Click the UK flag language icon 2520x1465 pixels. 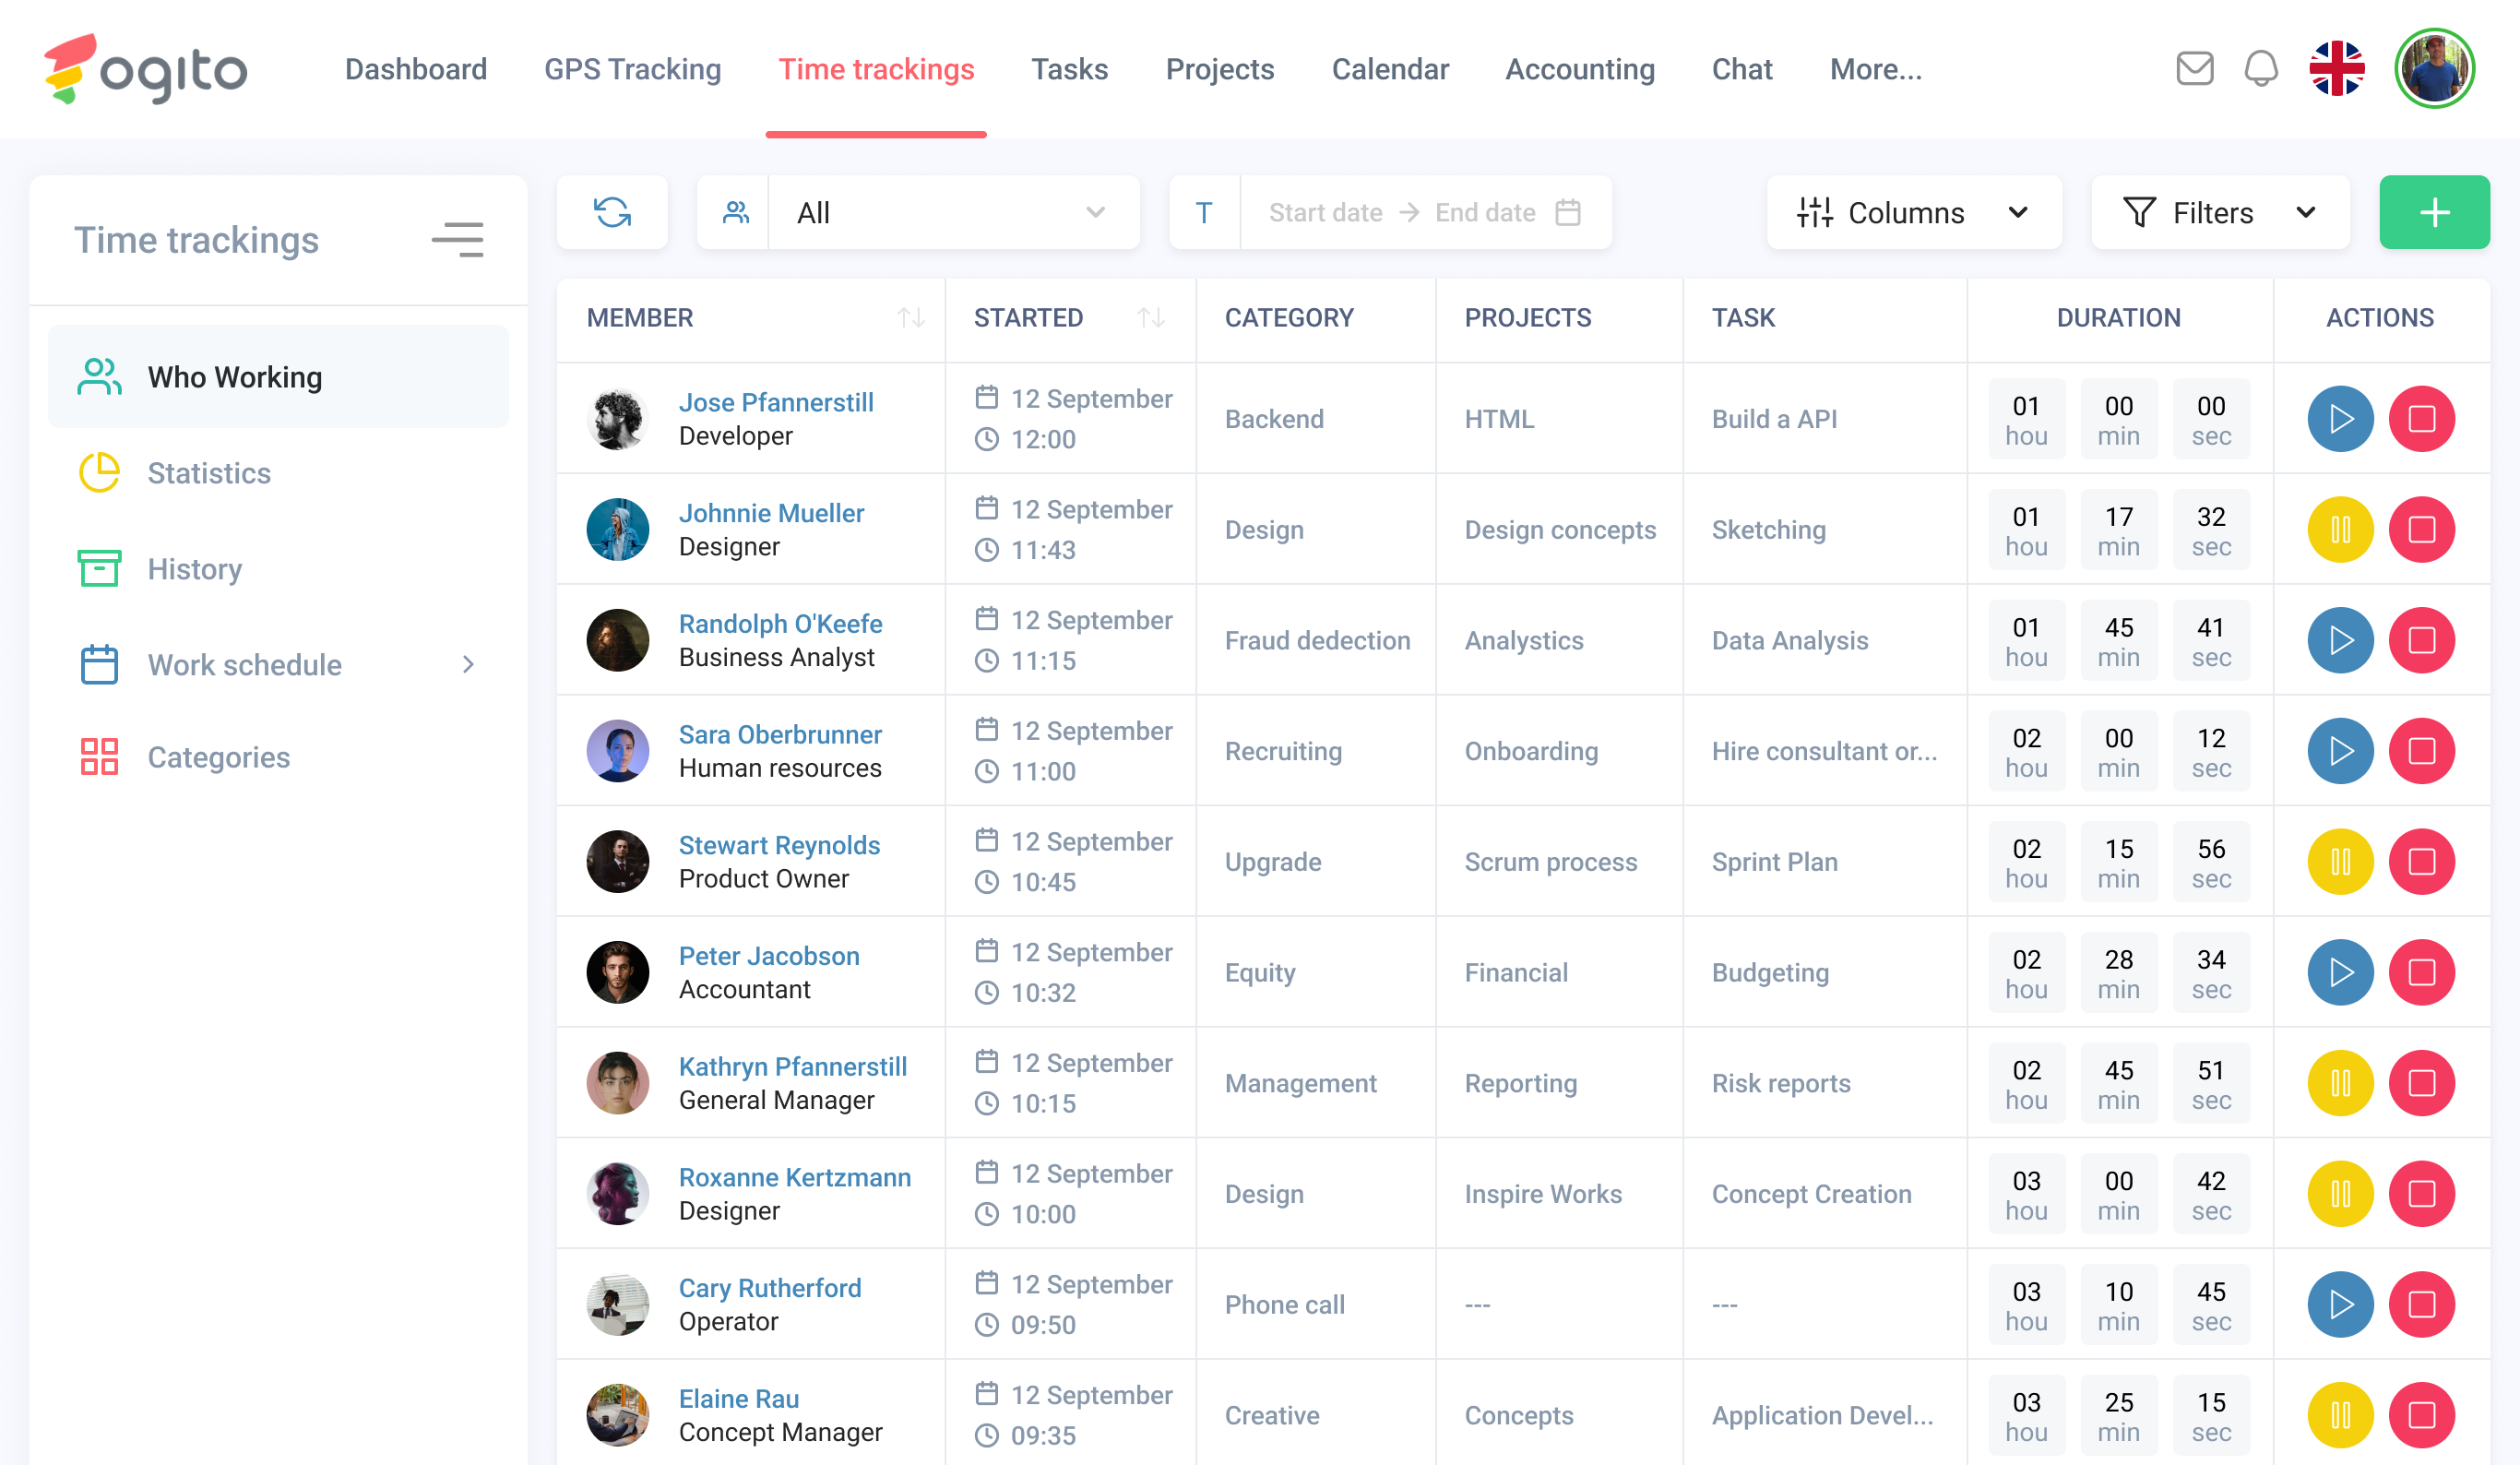(2336, 69)
